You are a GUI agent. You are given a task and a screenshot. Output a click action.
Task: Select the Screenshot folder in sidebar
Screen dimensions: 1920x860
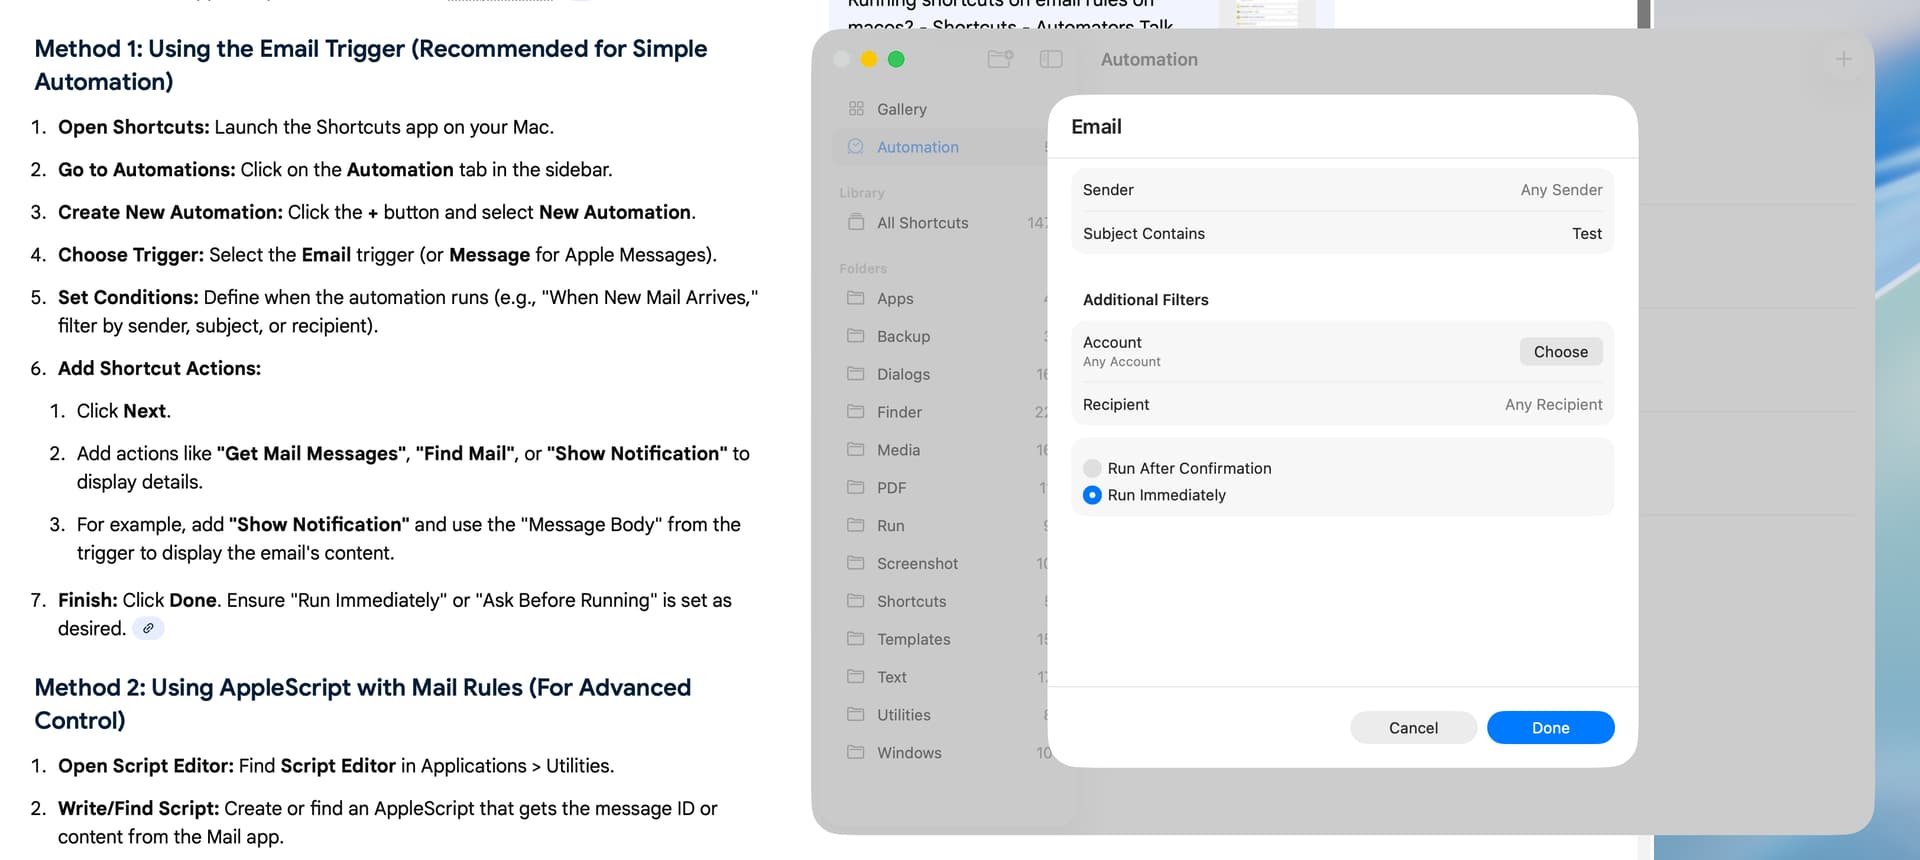[917, 563]
